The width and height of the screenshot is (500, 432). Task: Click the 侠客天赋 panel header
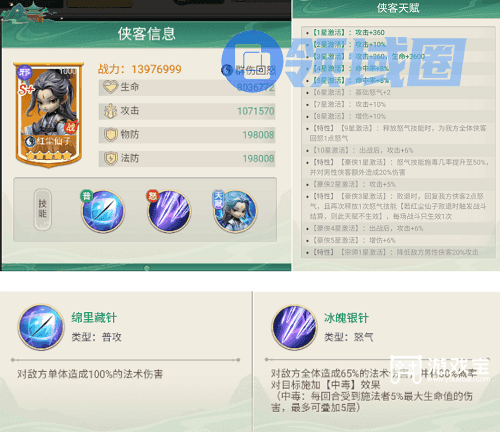(x=398, y=8)
